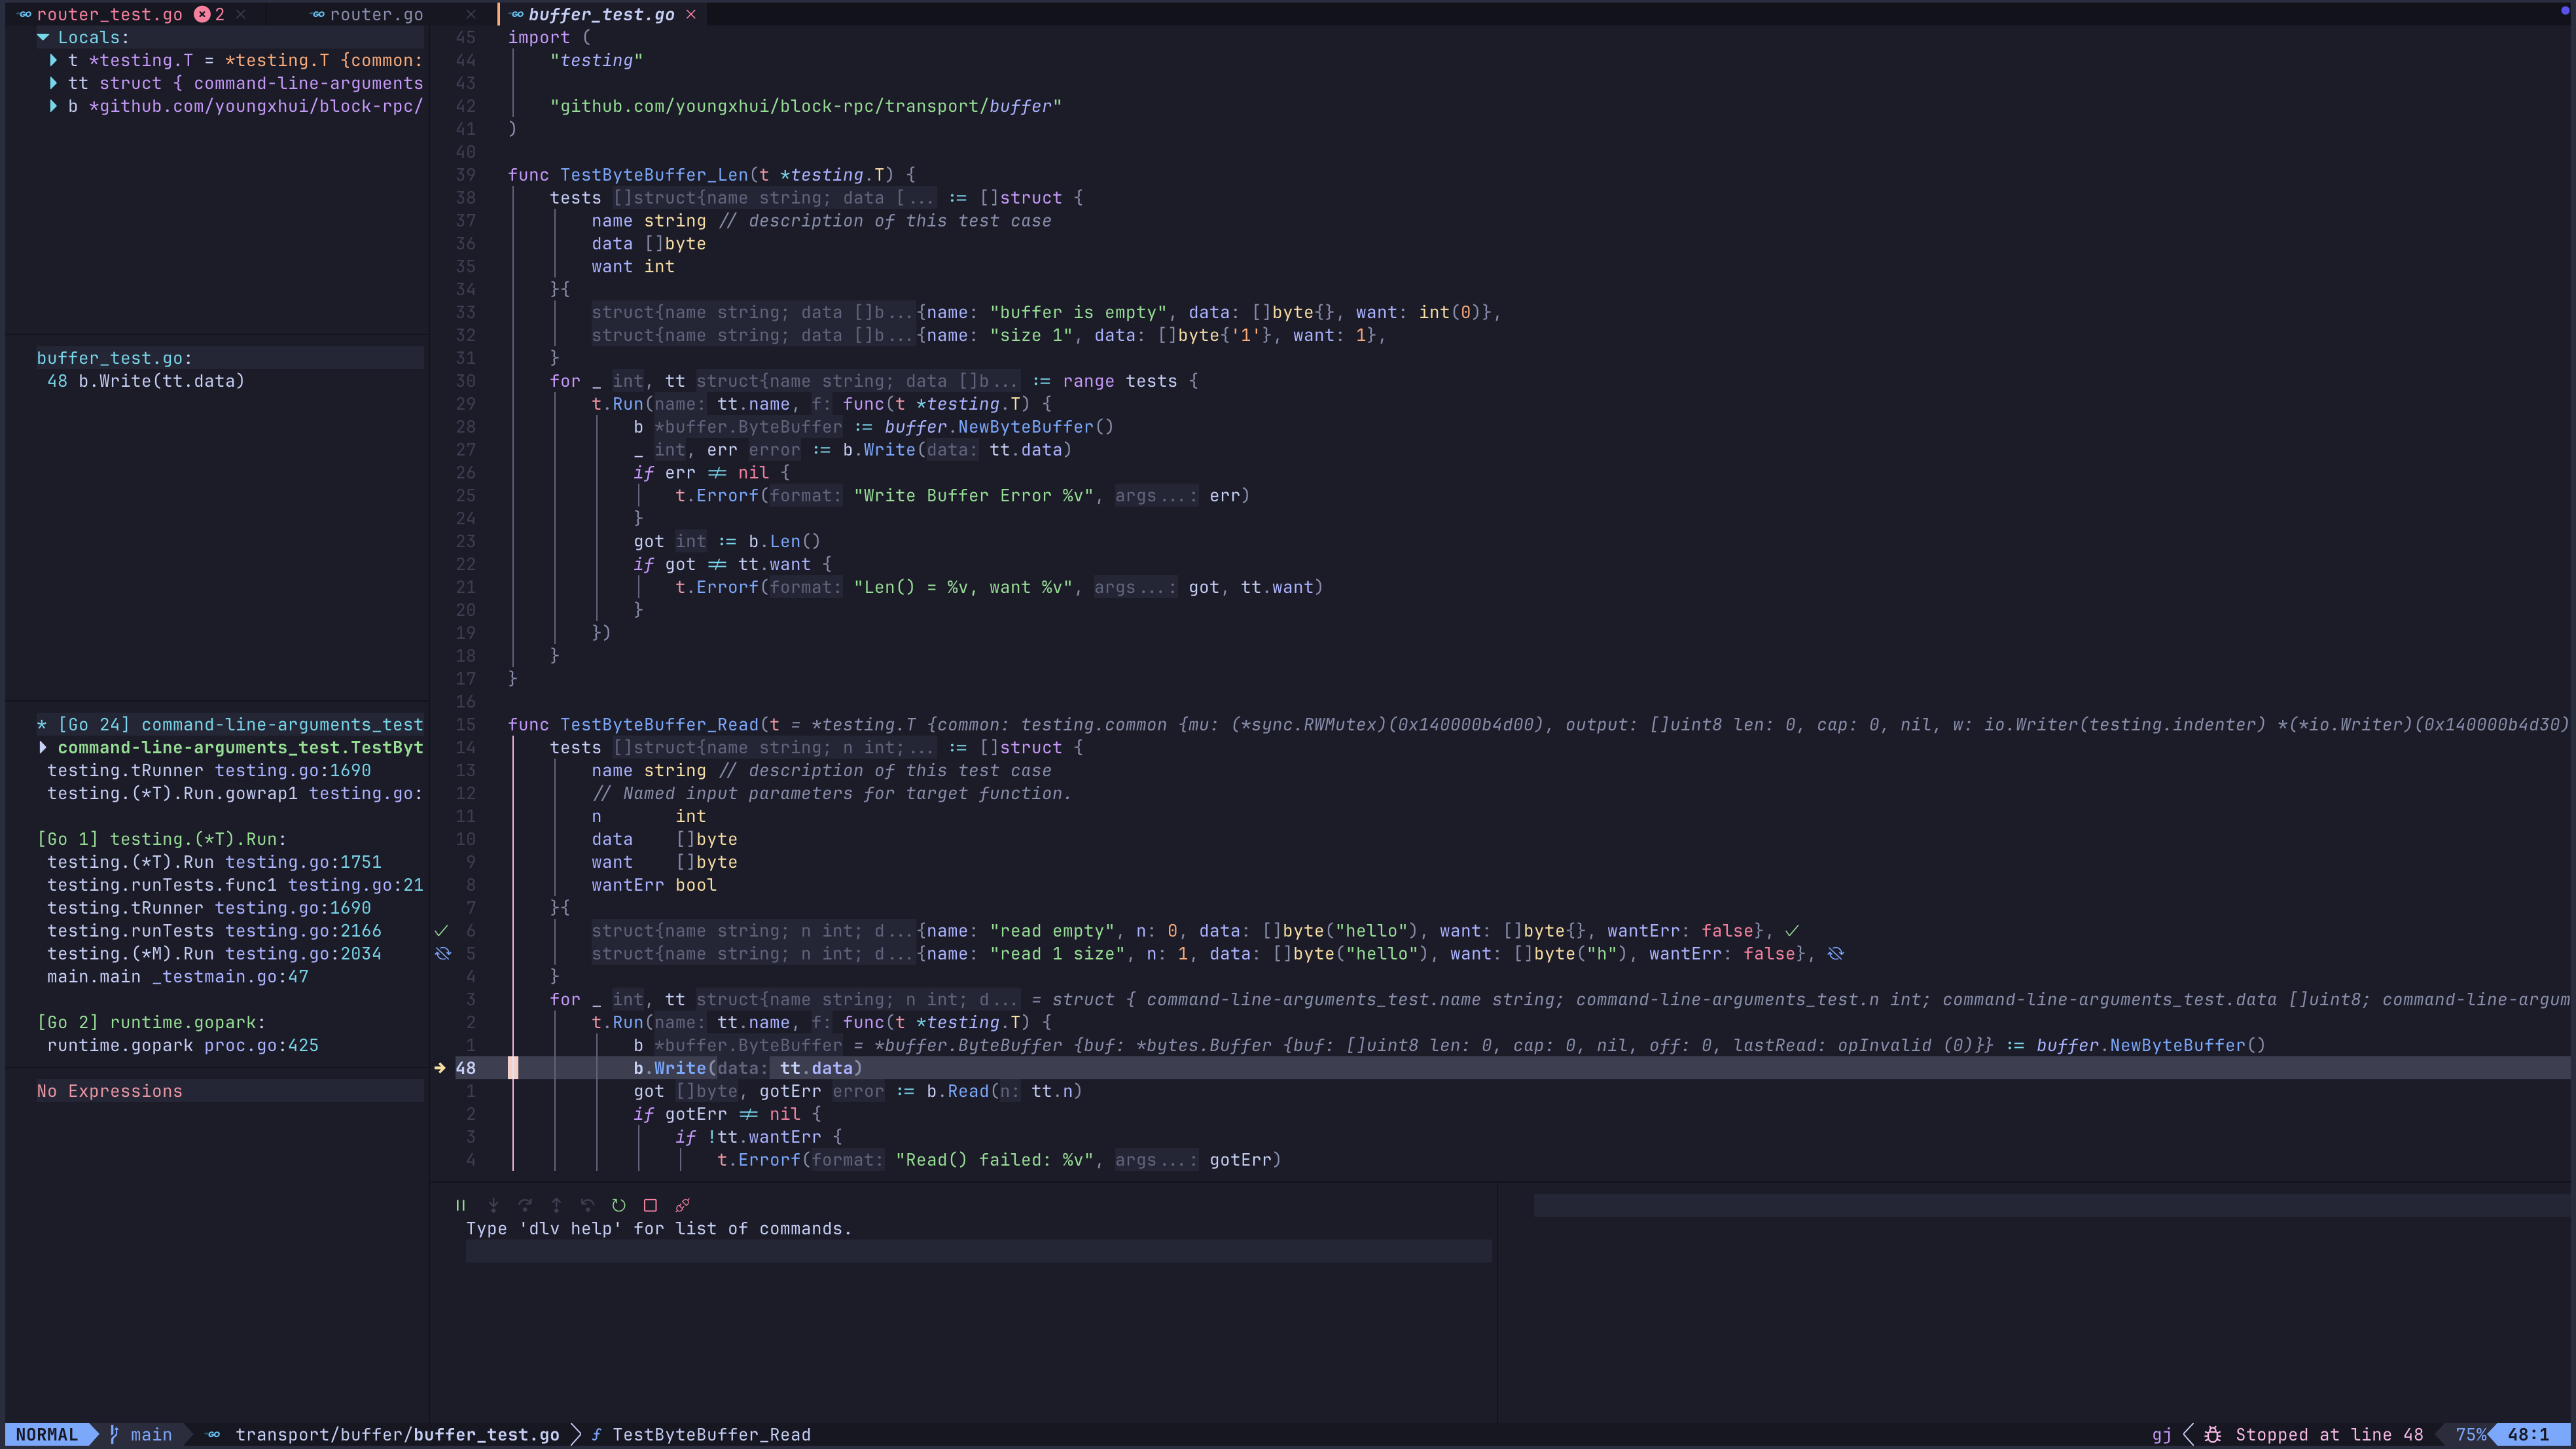The image size is (2576, 1449).
Task: Select "48 b.Write(tt.data)" breakpoint entry
Action: pyautogui.click(x=146, y=381)
